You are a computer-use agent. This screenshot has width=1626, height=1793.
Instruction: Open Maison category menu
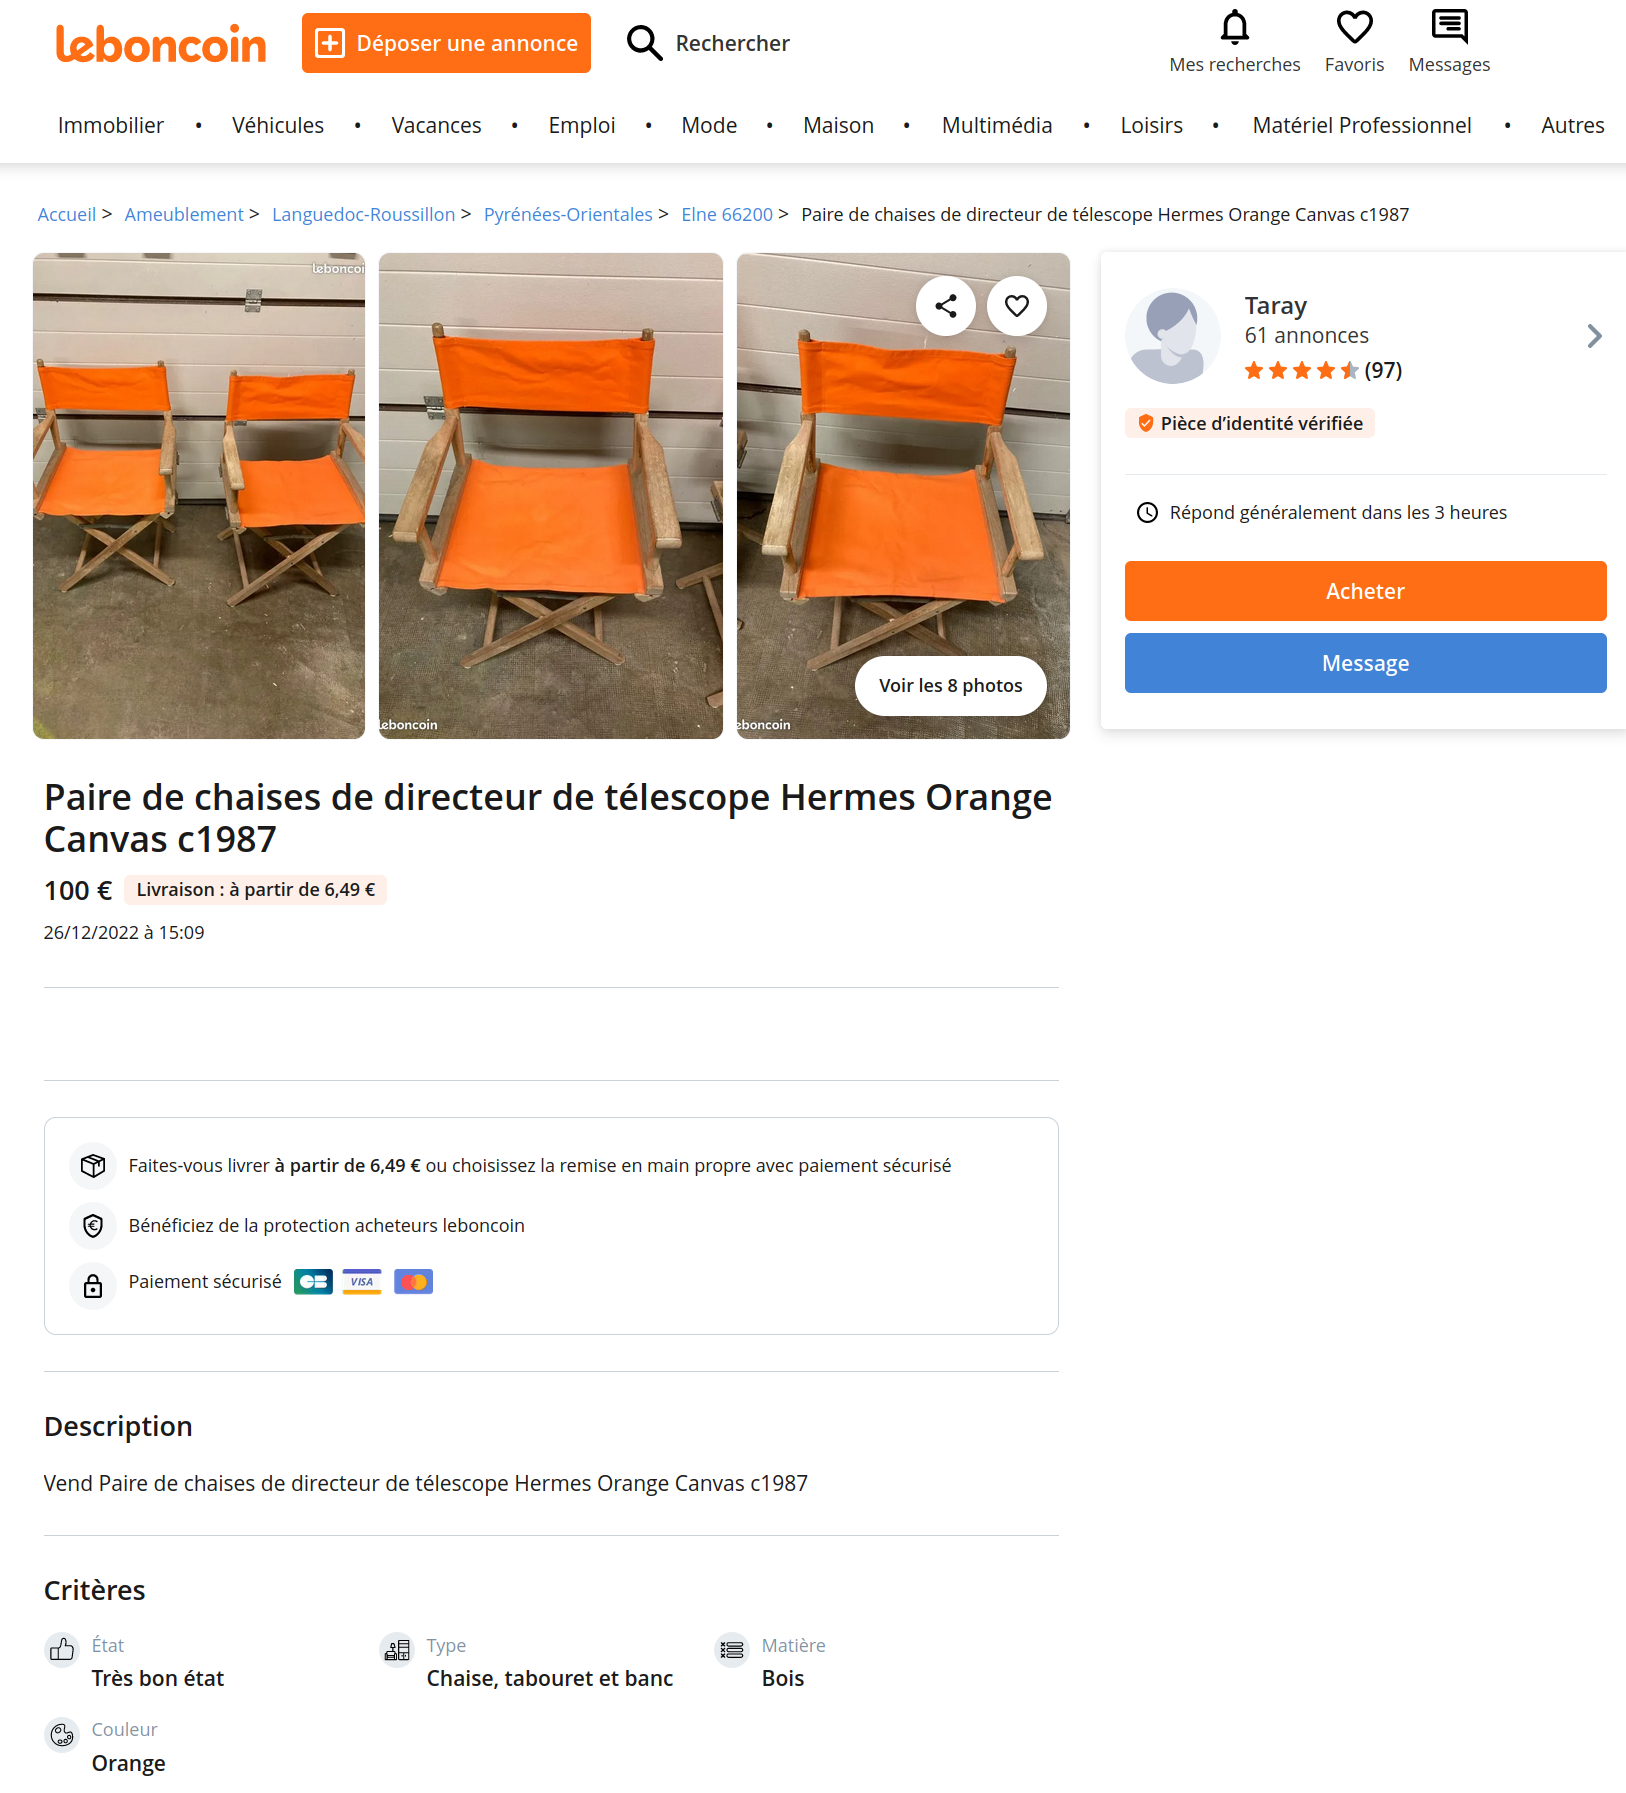[838, 125]
